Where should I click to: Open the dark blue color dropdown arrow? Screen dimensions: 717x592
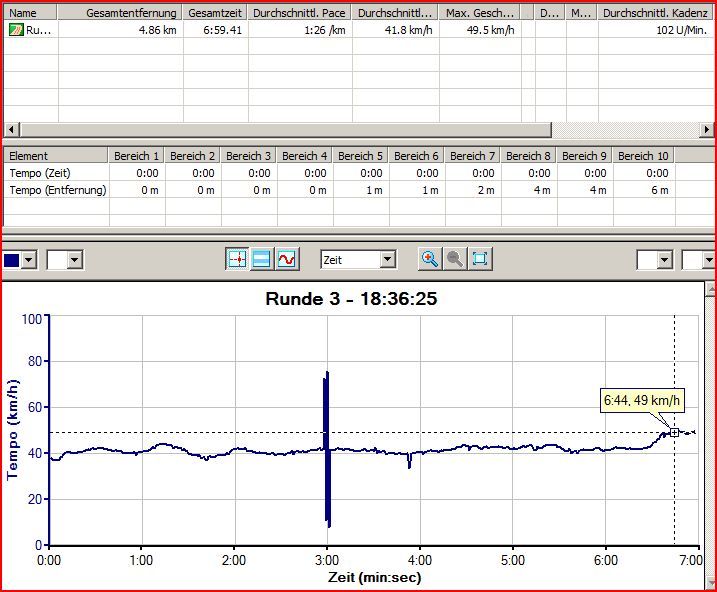29,260
